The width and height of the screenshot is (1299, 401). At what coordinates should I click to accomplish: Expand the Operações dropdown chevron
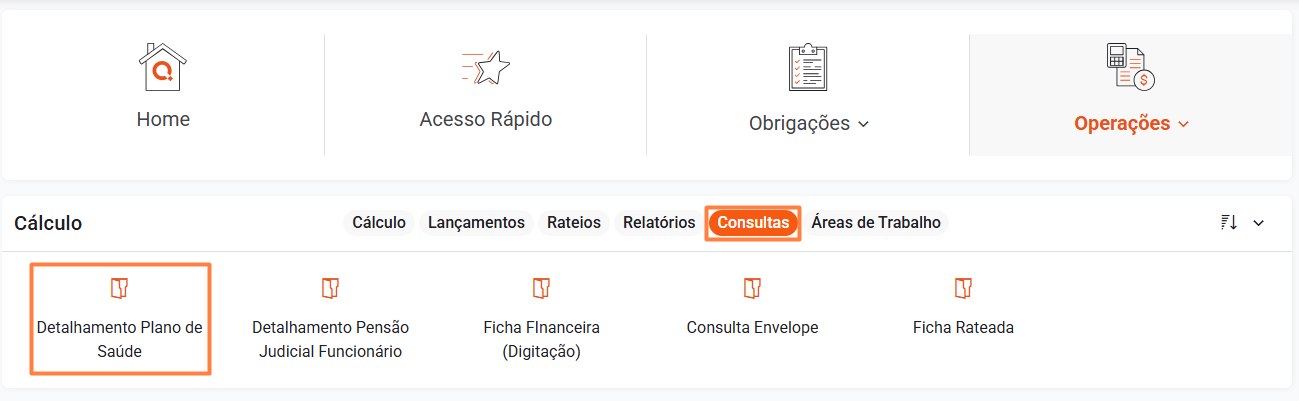click(1184, 125)
